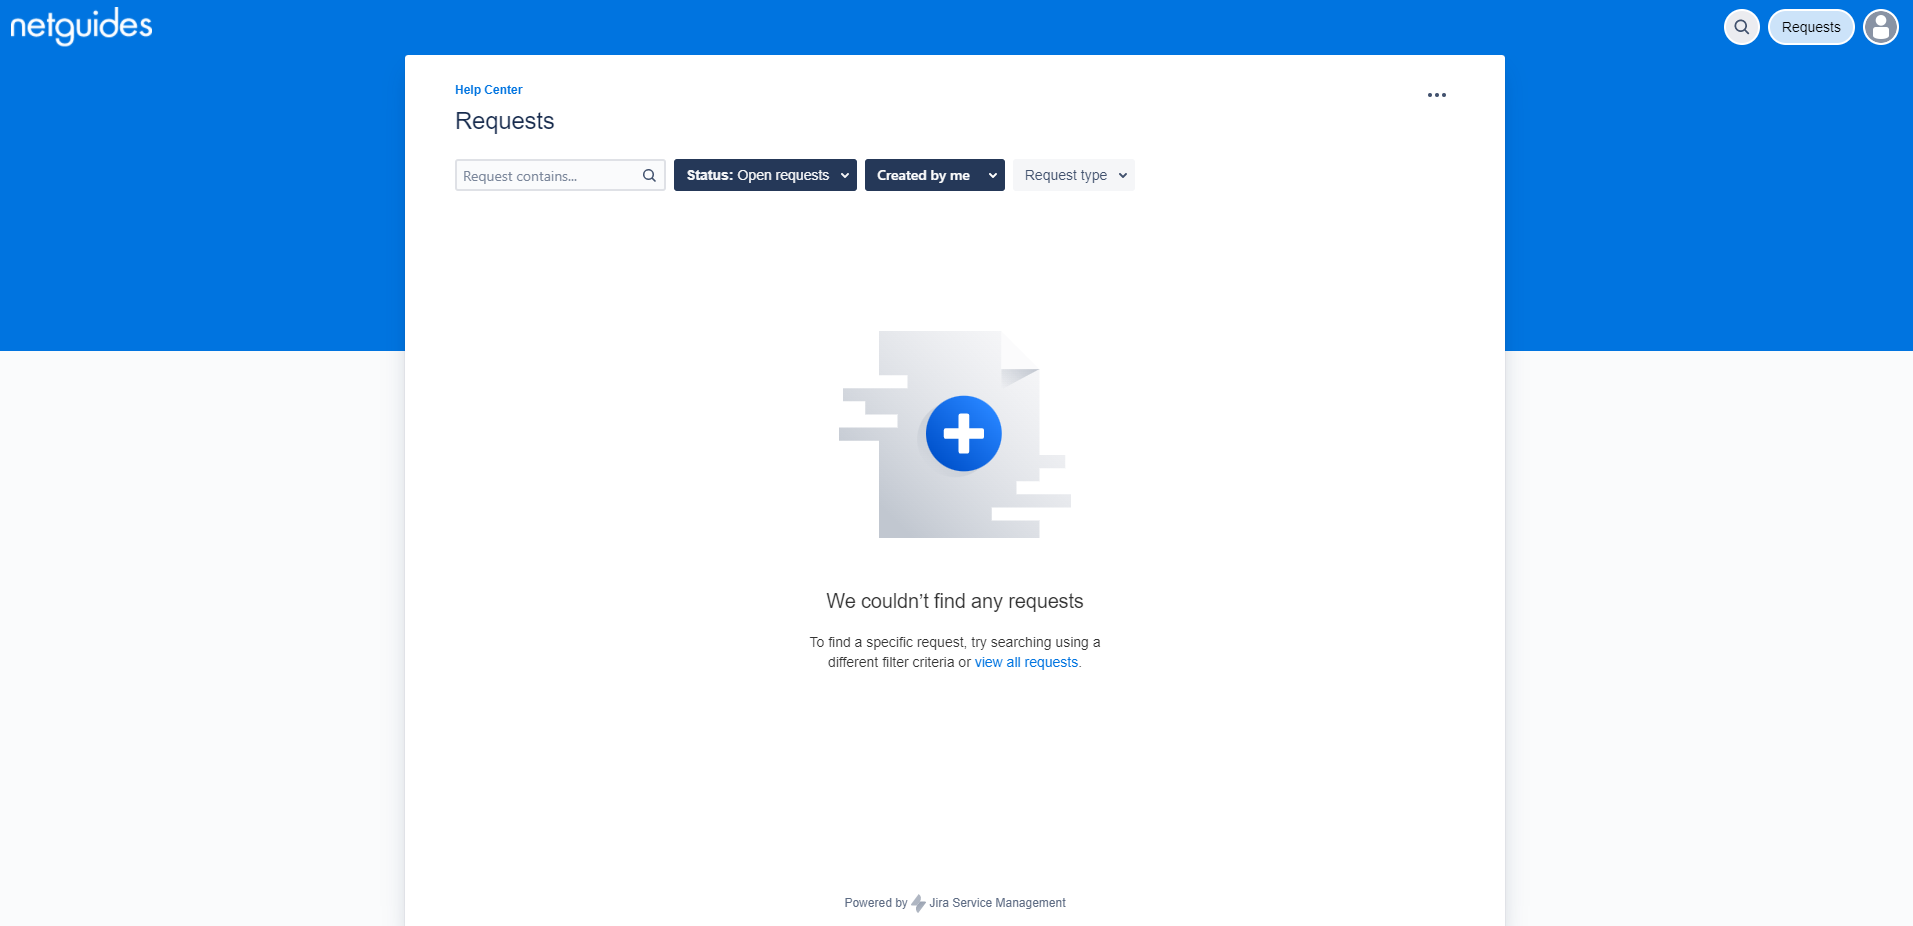
Task: Open the three-dot more options menu
Action: (1436, 95)
